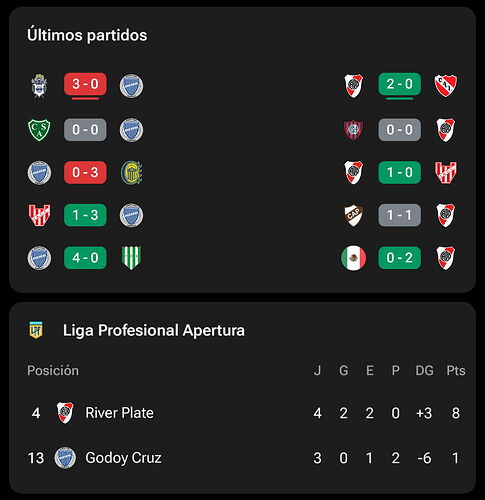Open the green 0 - 2 match result
Viewport: 485px width, 500px height.
click(399, 258)
